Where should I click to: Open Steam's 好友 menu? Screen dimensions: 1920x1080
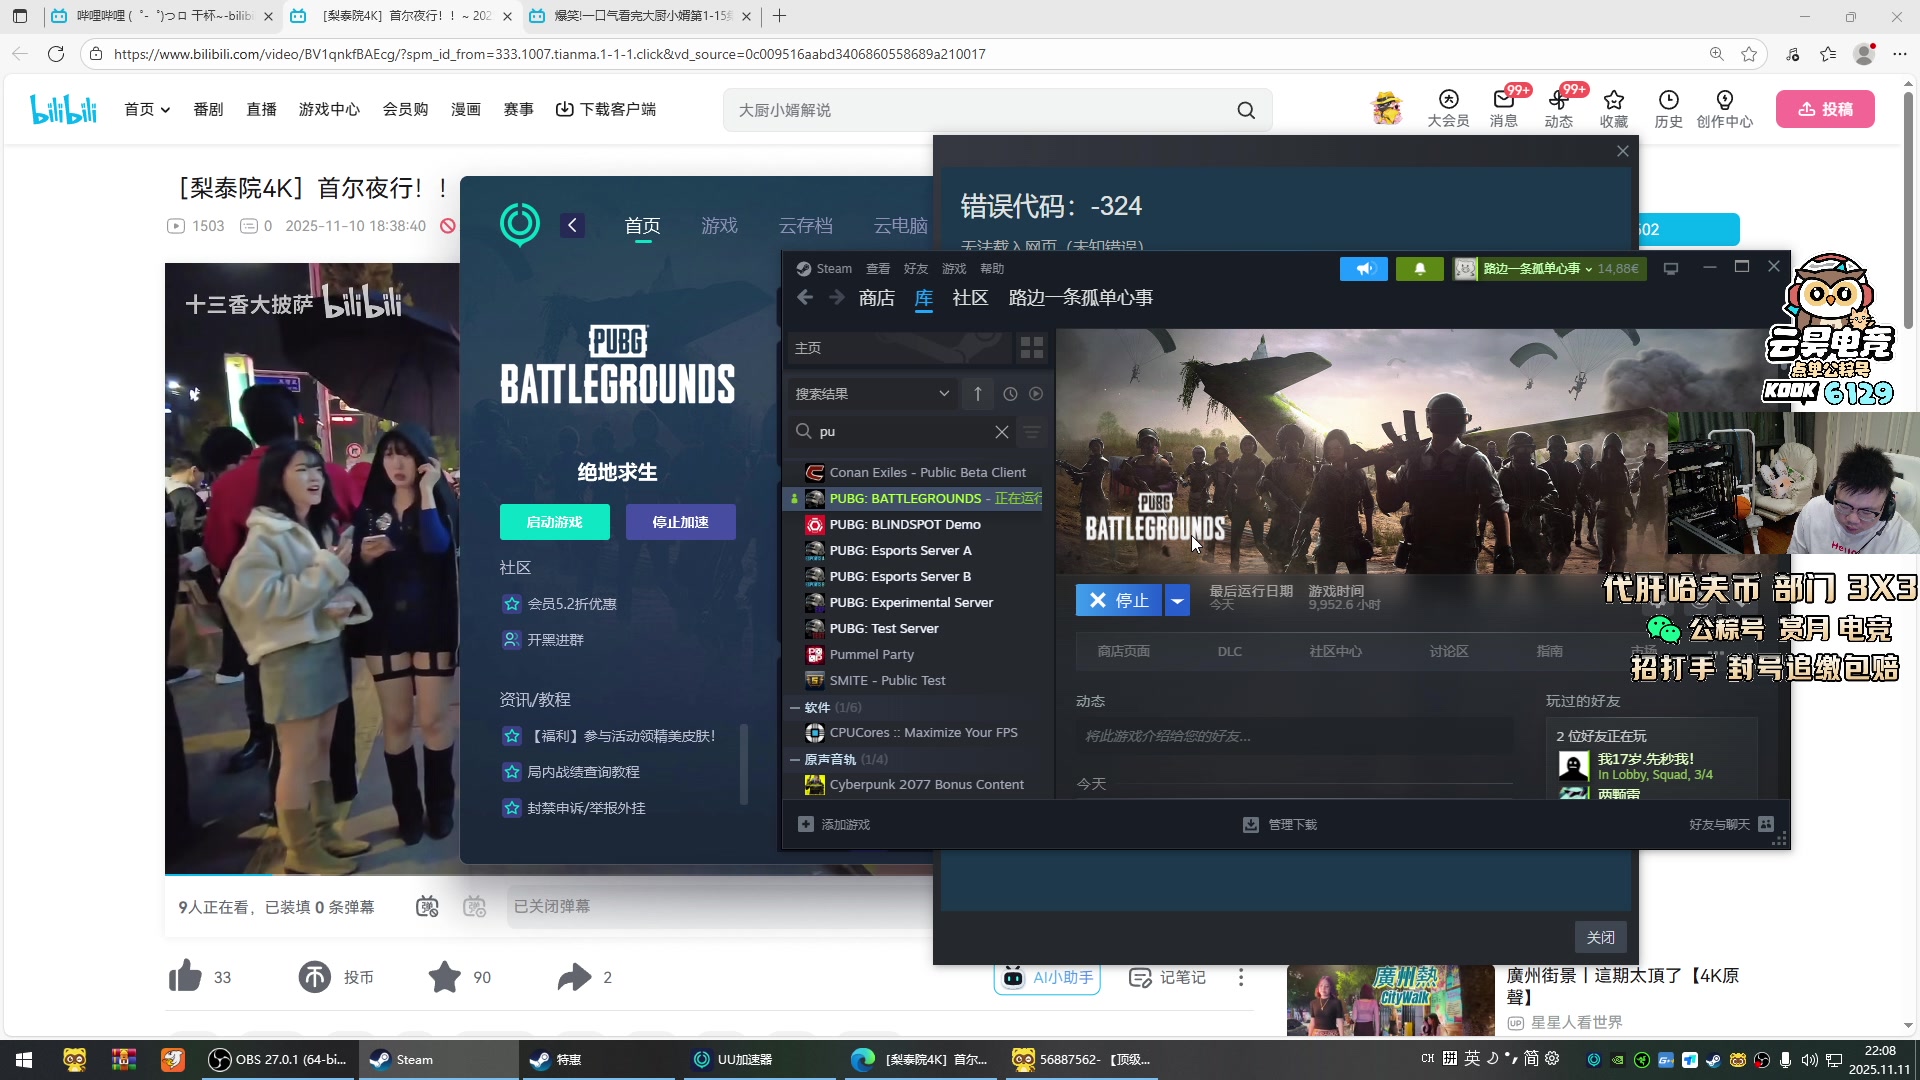[915, 269]
